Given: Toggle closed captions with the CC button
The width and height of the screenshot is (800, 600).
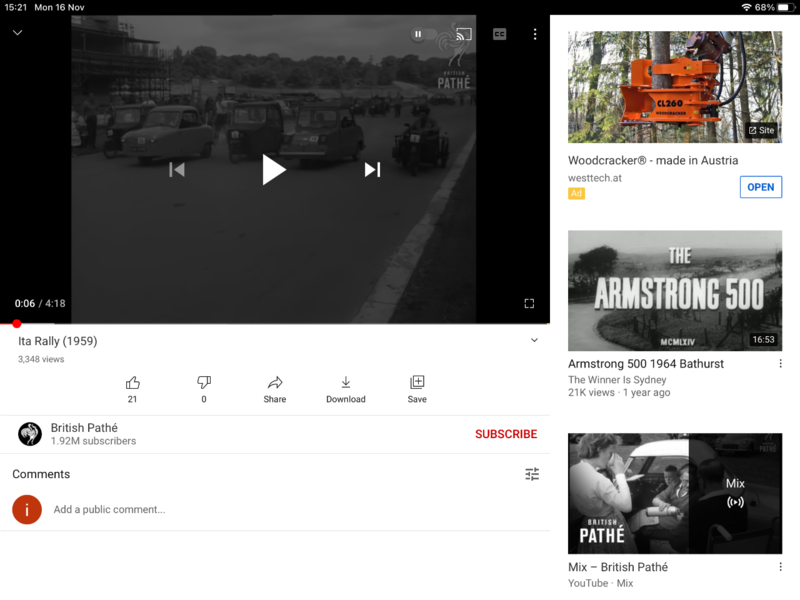Looking at the screenshot, I should [x=499, y=34].
